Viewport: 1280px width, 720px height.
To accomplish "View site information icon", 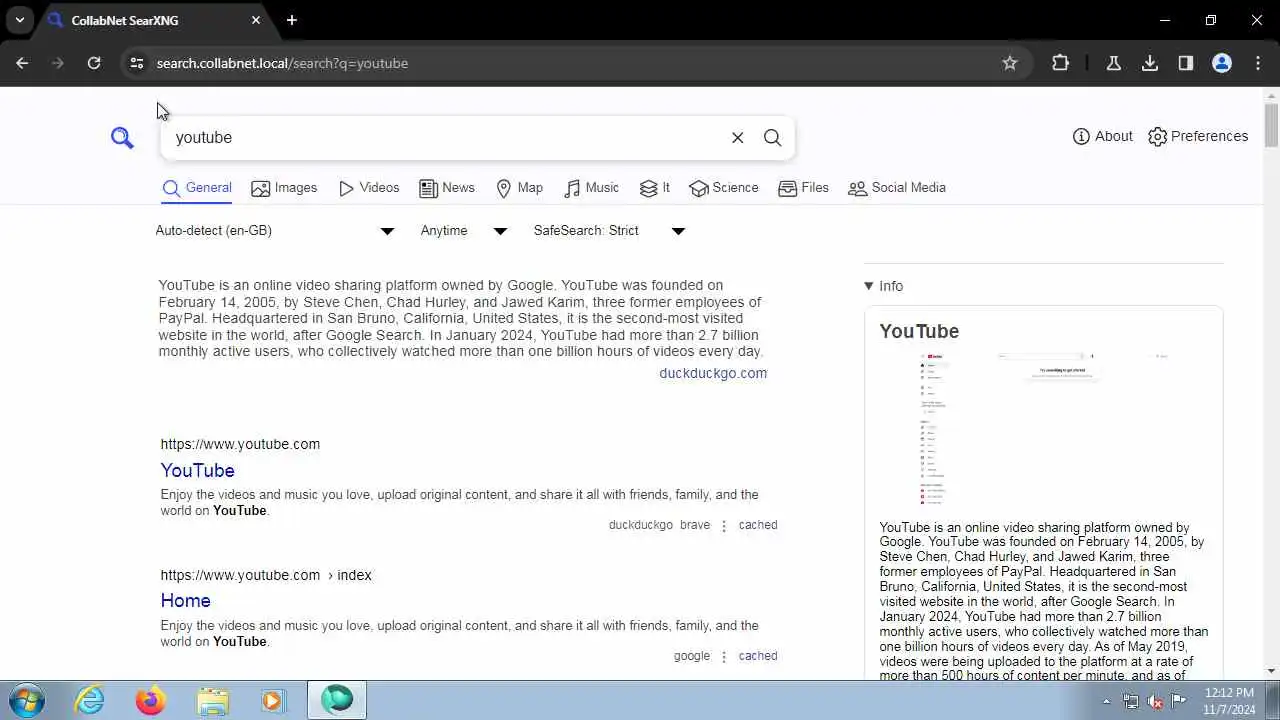I will pyautogui.click(x=137, y=63).
